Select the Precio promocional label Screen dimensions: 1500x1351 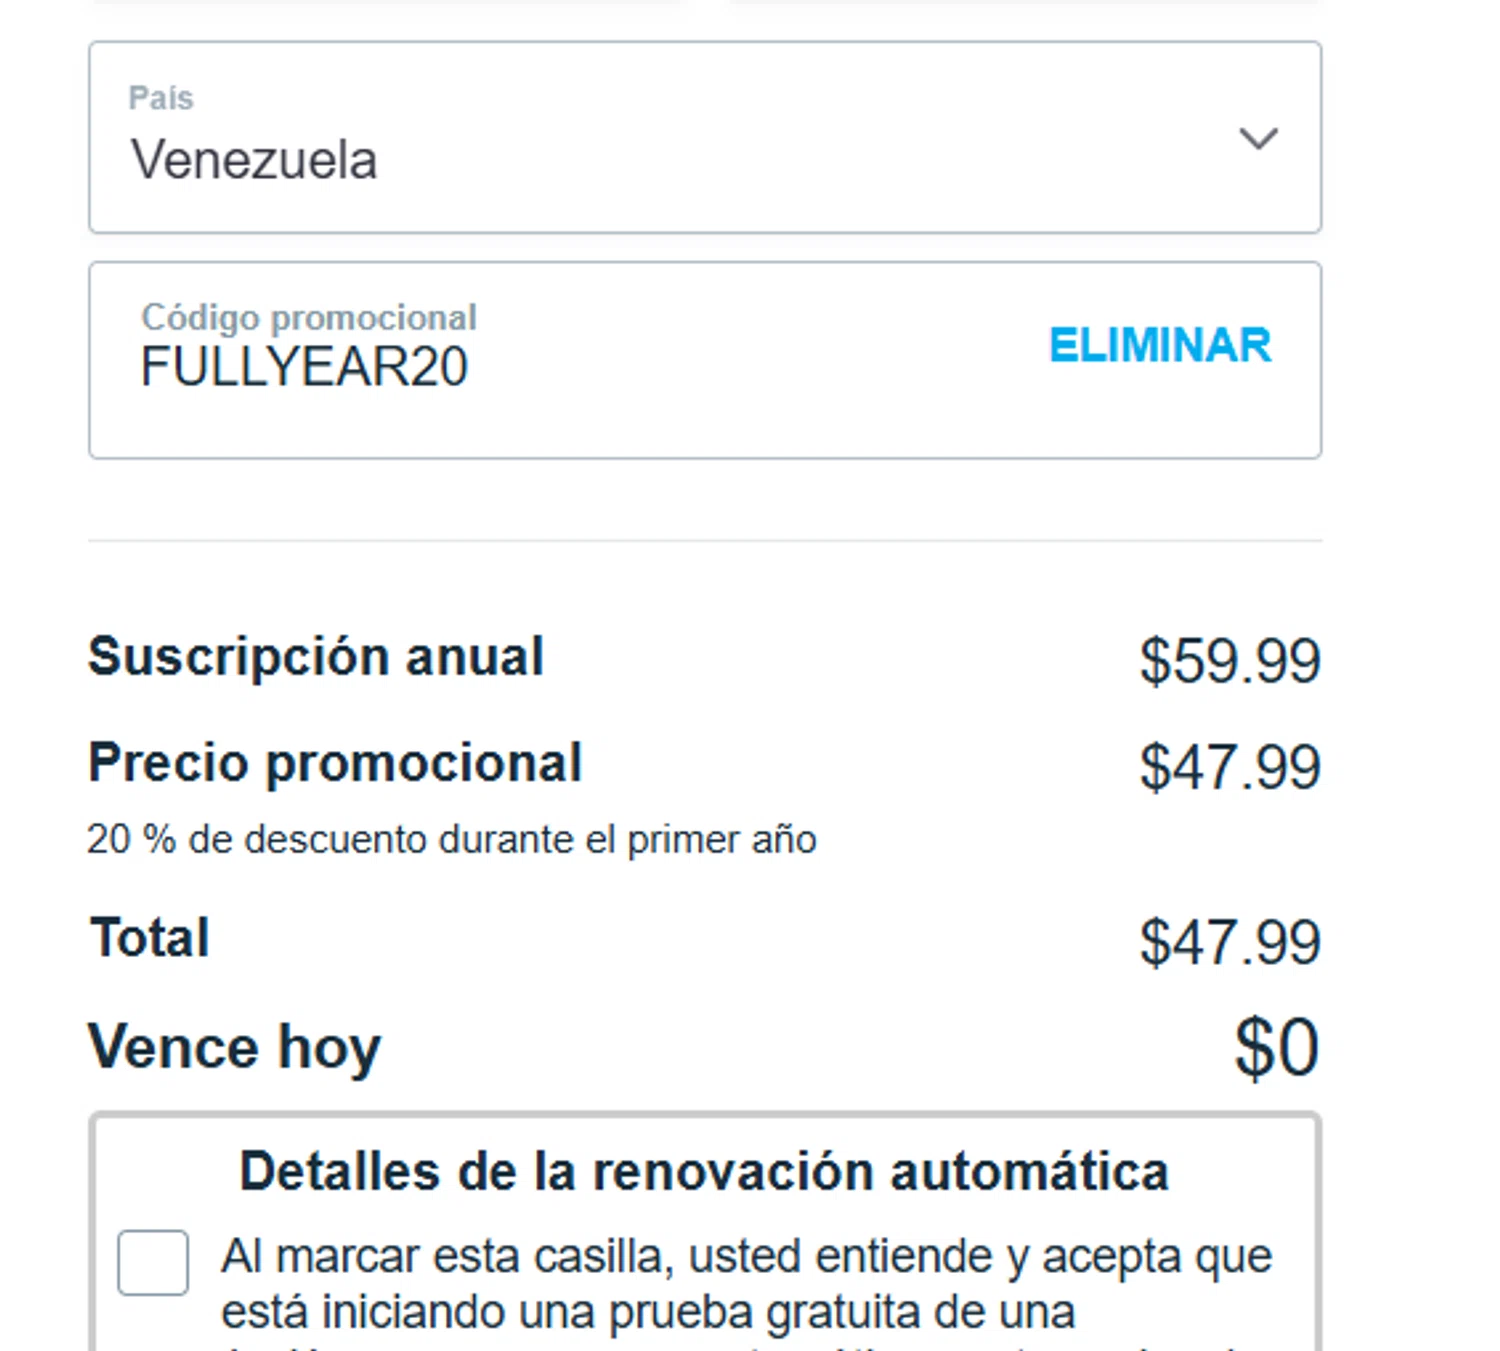[335, 763]
